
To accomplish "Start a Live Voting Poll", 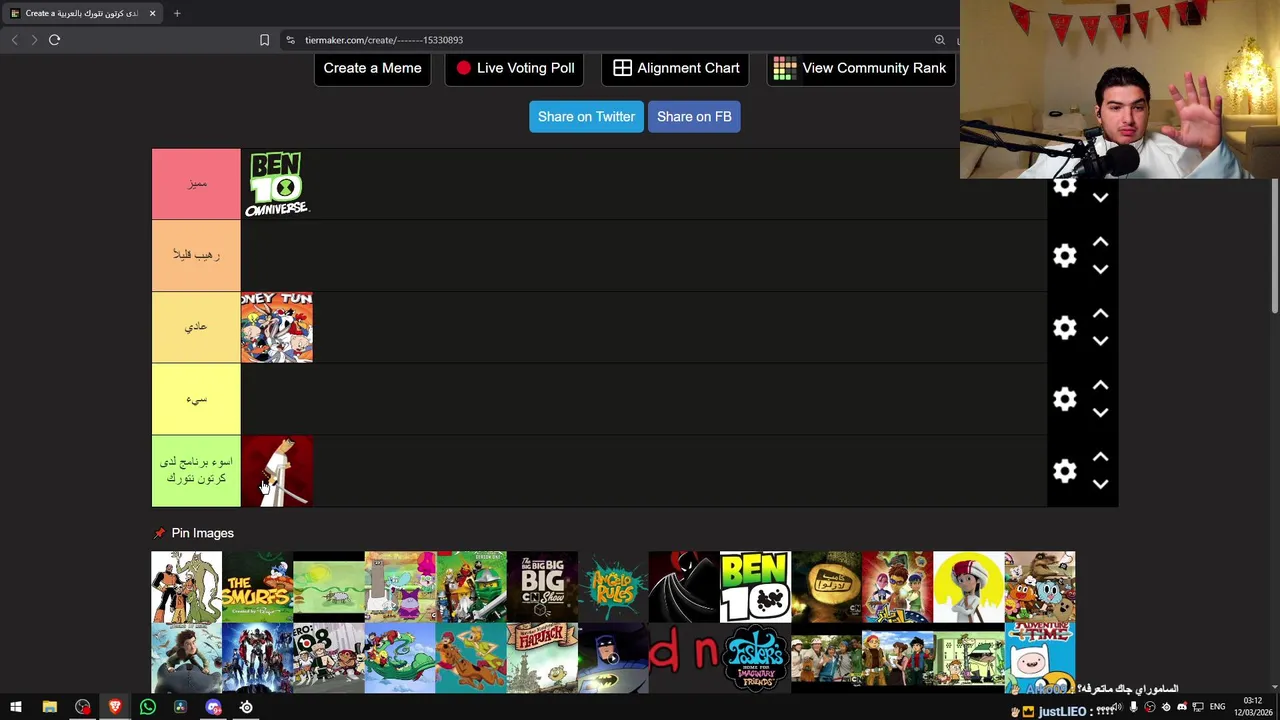I will (515, 68).
